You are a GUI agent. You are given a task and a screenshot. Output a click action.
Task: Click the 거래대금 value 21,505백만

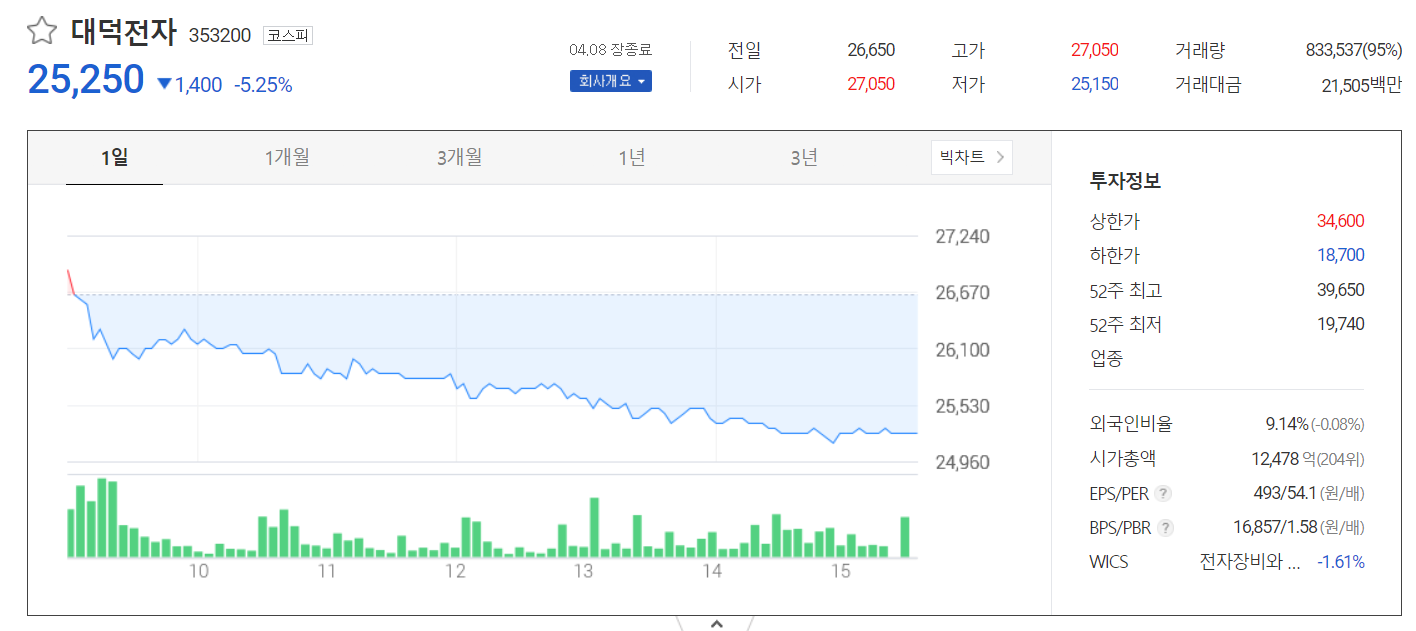pos(1362,86)
